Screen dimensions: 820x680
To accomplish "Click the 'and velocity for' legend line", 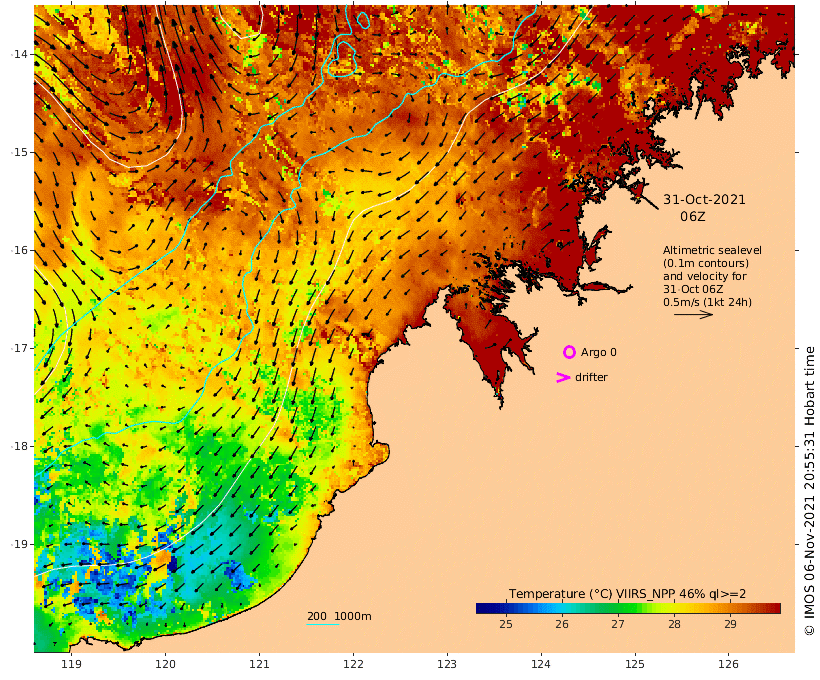I will [x=705, y=276].
